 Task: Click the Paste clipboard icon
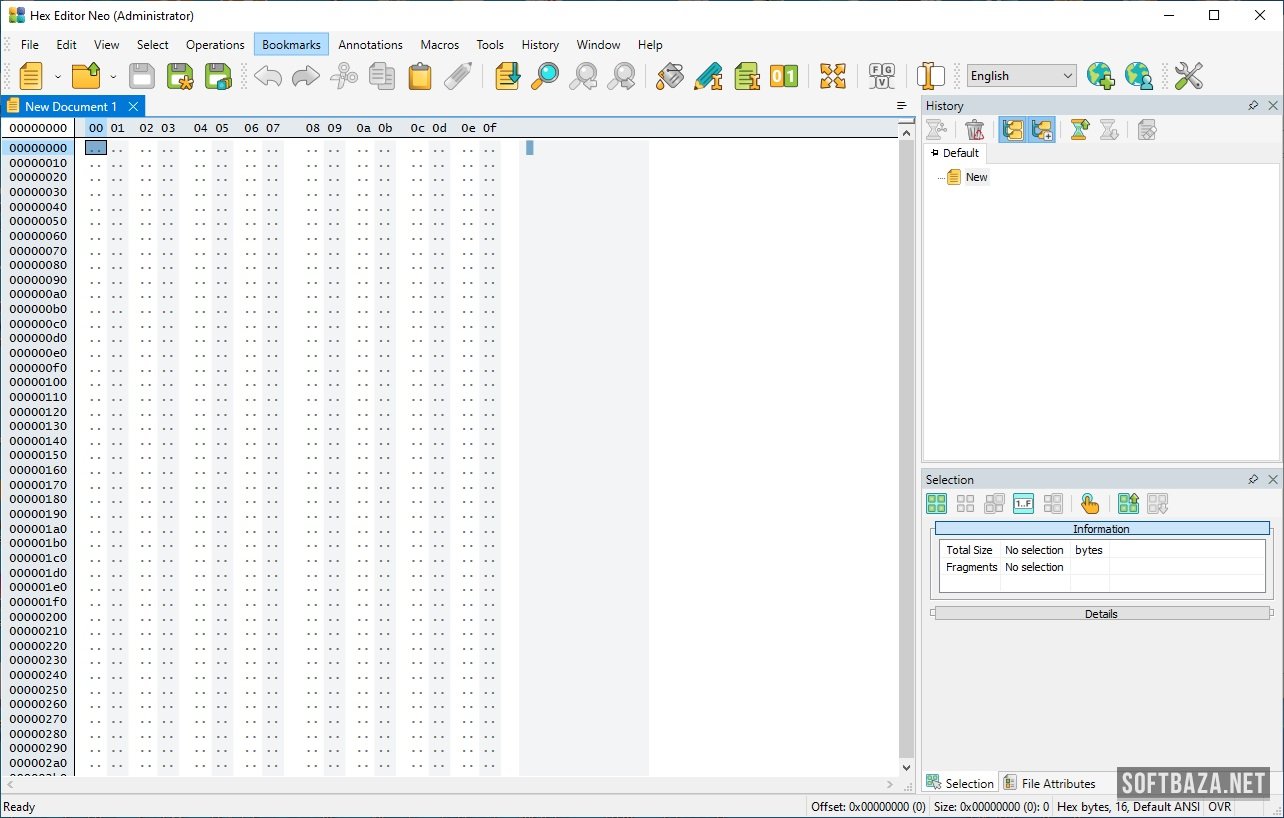[420, 76]
